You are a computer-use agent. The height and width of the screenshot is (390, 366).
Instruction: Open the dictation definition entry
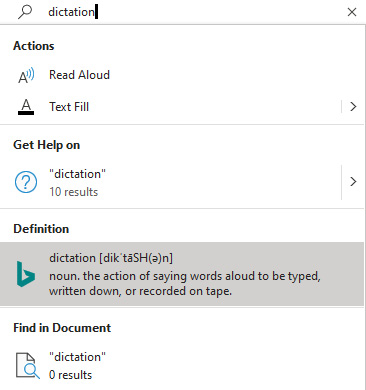(x=182, y=274)
